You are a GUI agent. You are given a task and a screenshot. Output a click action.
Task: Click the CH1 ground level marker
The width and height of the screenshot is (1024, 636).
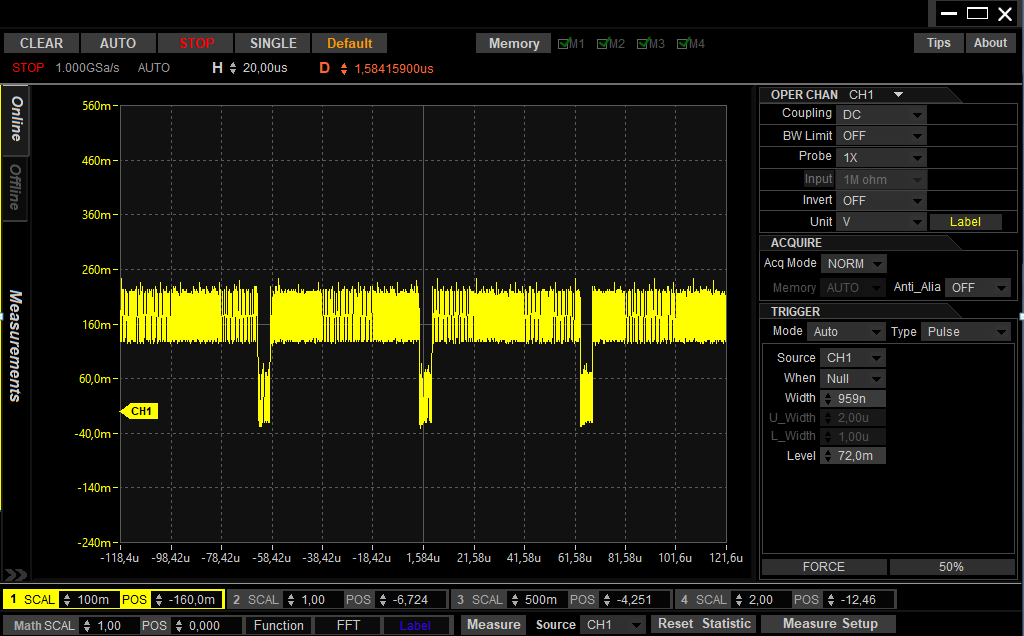coord(139,411)
